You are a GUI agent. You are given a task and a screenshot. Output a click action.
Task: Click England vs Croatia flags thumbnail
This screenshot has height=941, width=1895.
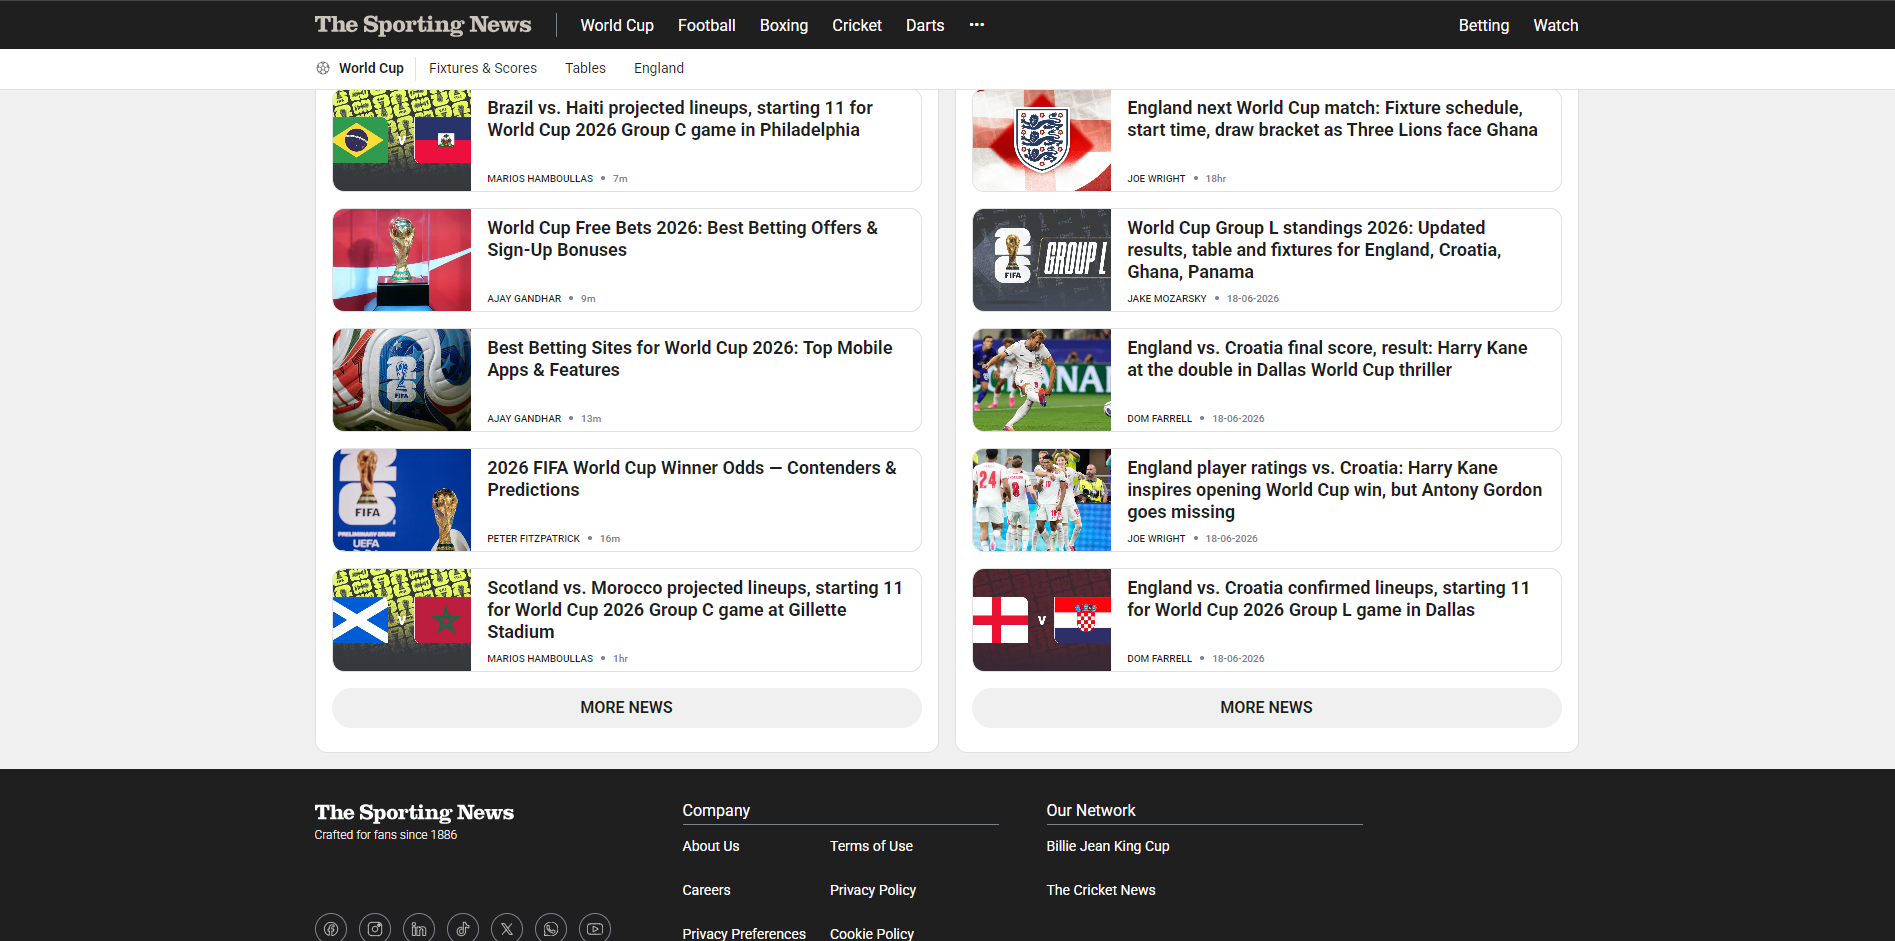coord(1042,620)
